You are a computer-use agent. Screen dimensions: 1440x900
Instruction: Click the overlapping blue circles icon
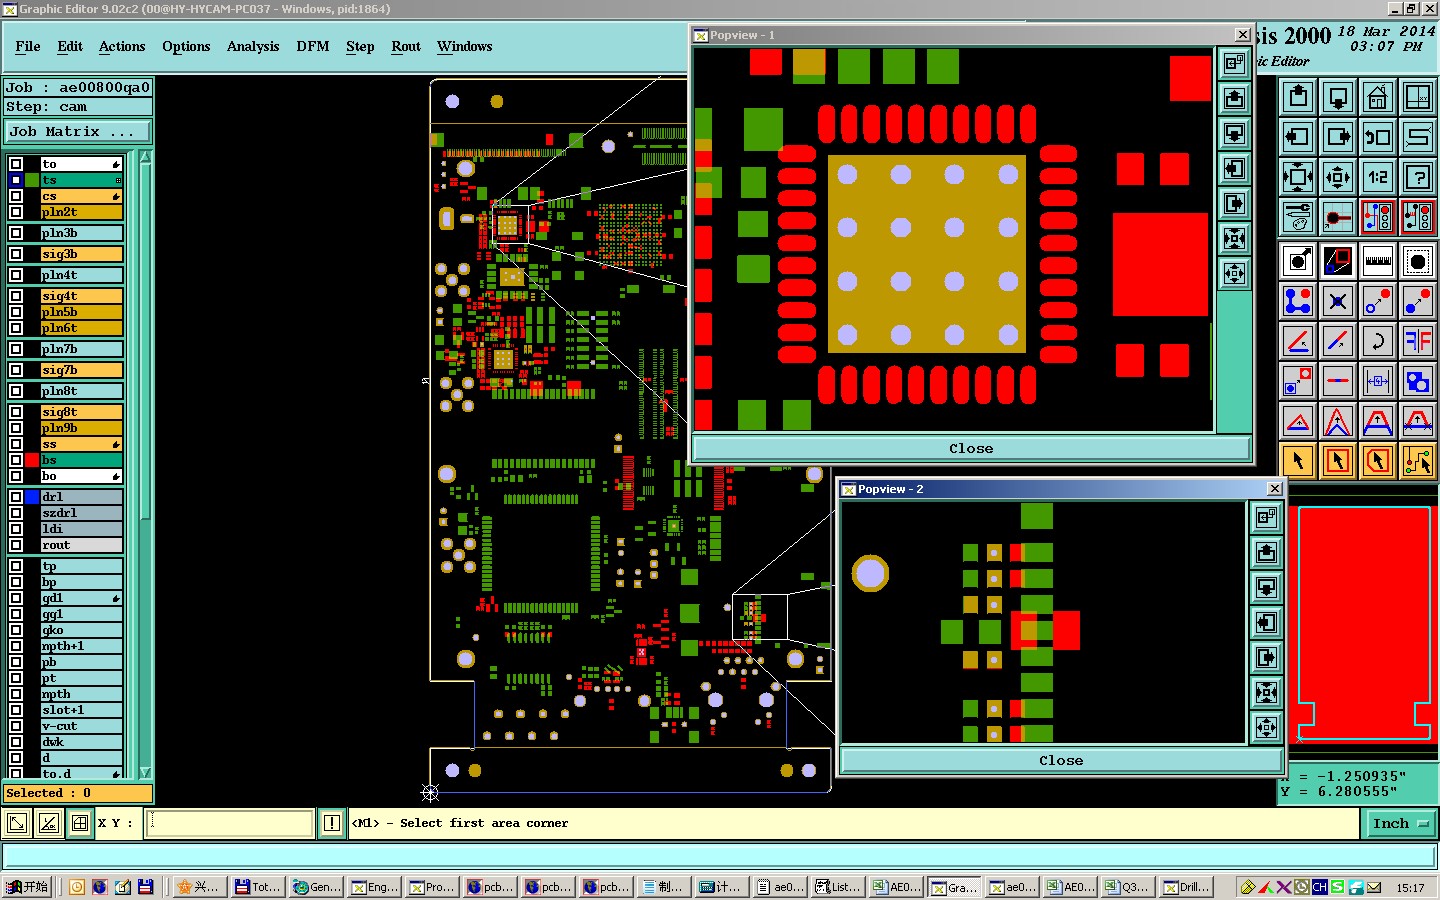point(1418,381)
